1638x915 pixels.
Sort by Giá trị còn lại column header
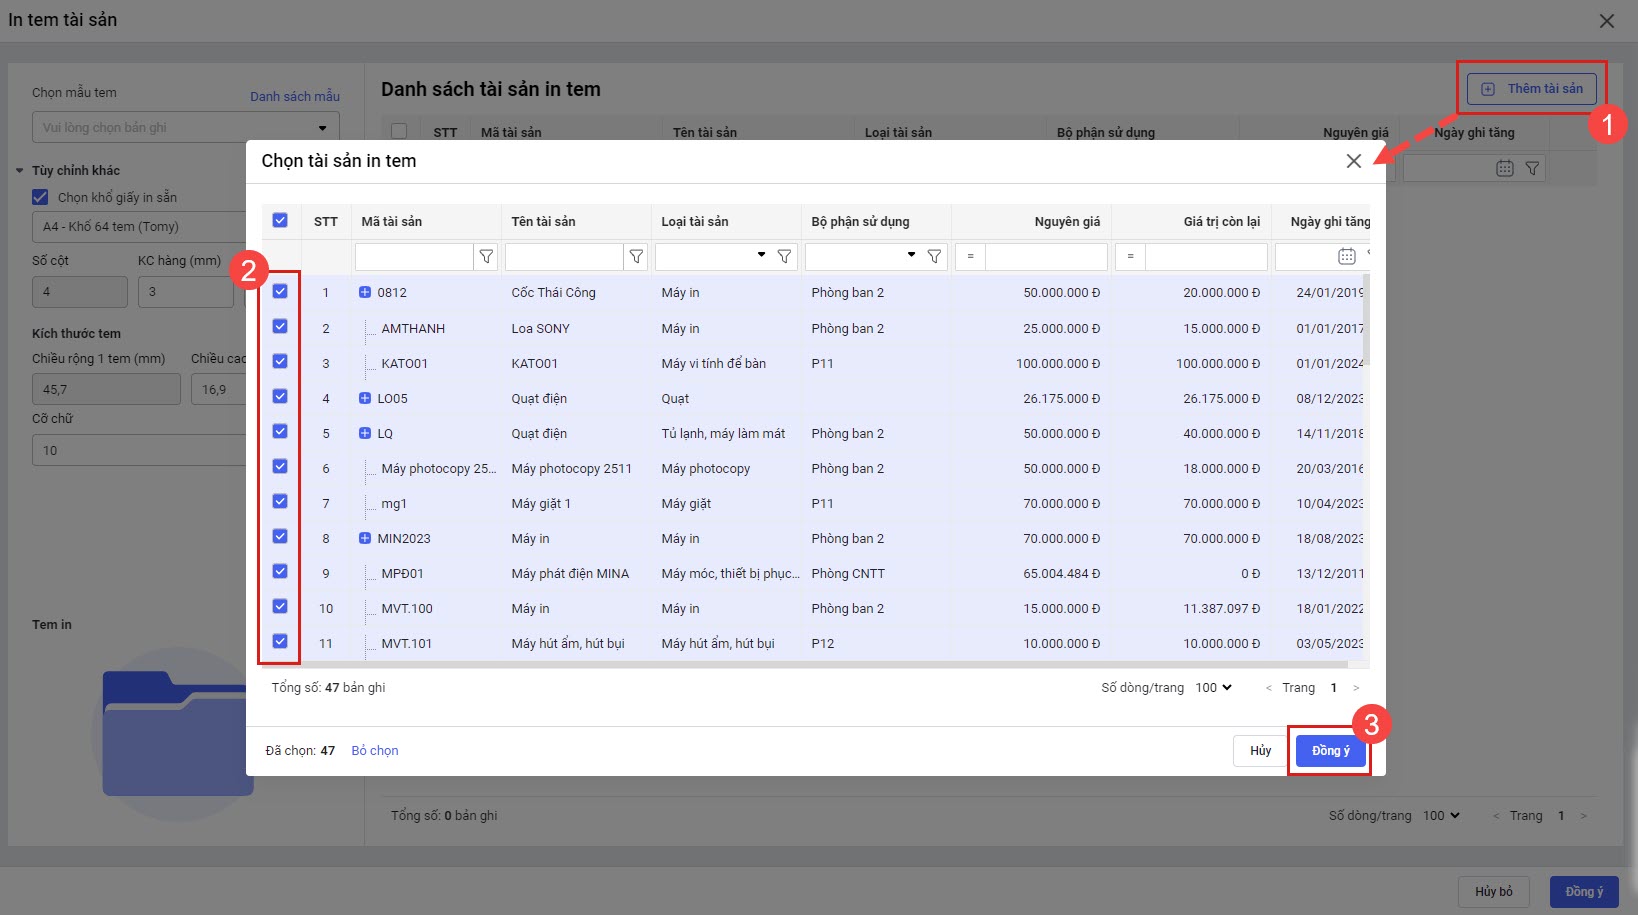(x=1221, y=222)
